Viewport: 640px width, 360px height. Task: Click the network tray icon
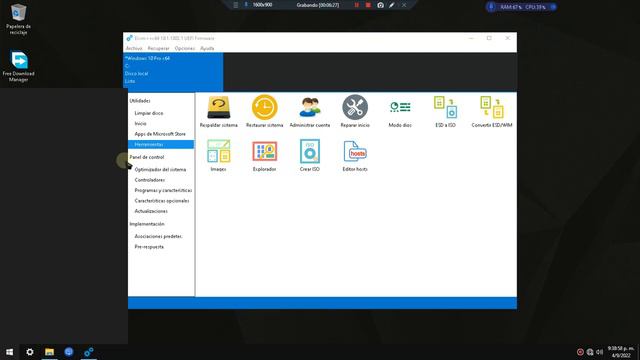(590, 352)
